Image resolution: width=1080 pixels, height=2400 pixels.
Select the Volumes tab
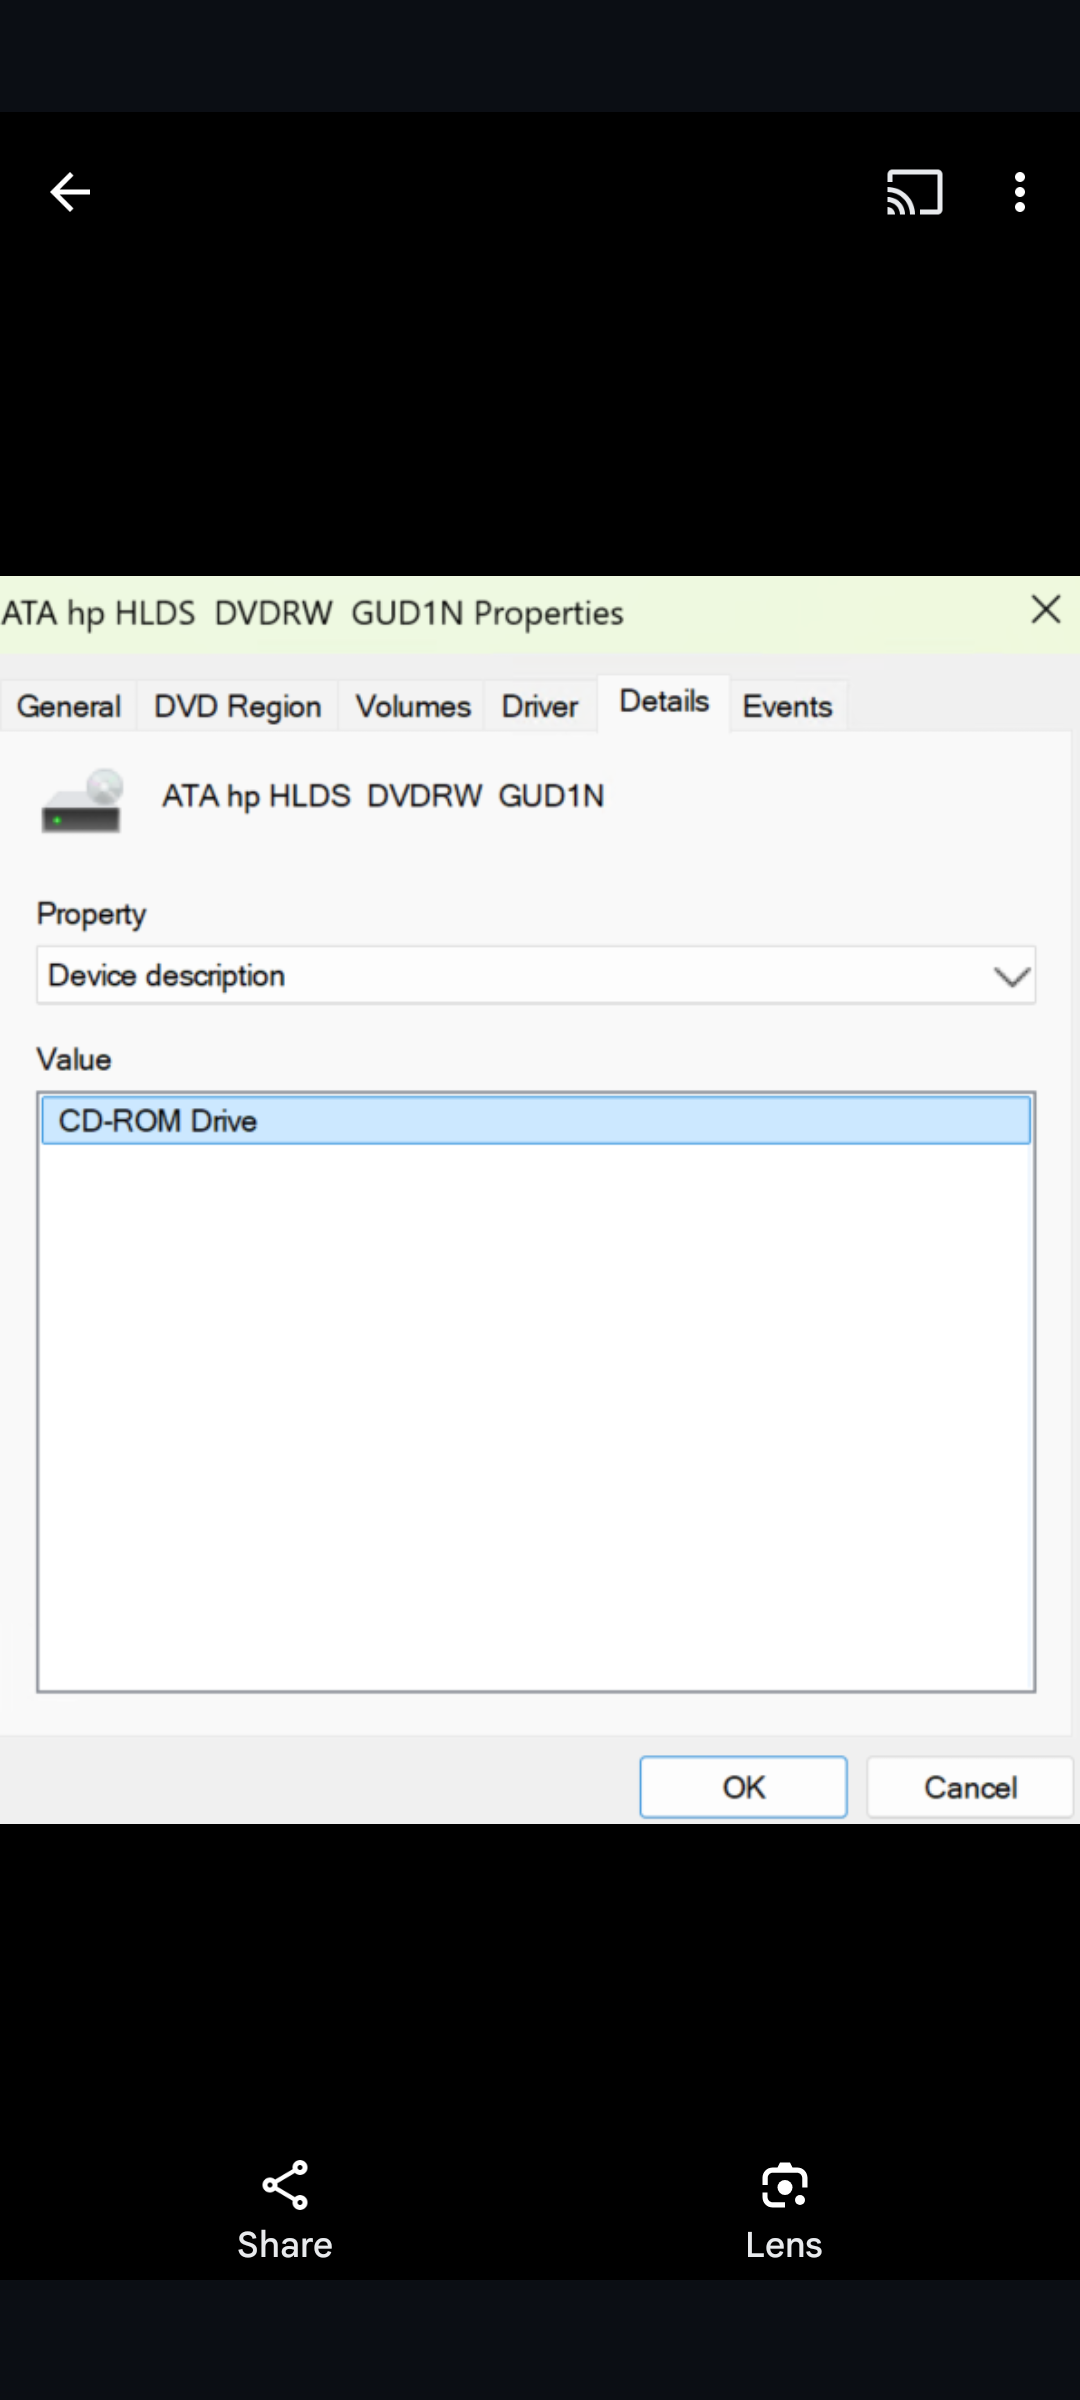coord(413,707)
